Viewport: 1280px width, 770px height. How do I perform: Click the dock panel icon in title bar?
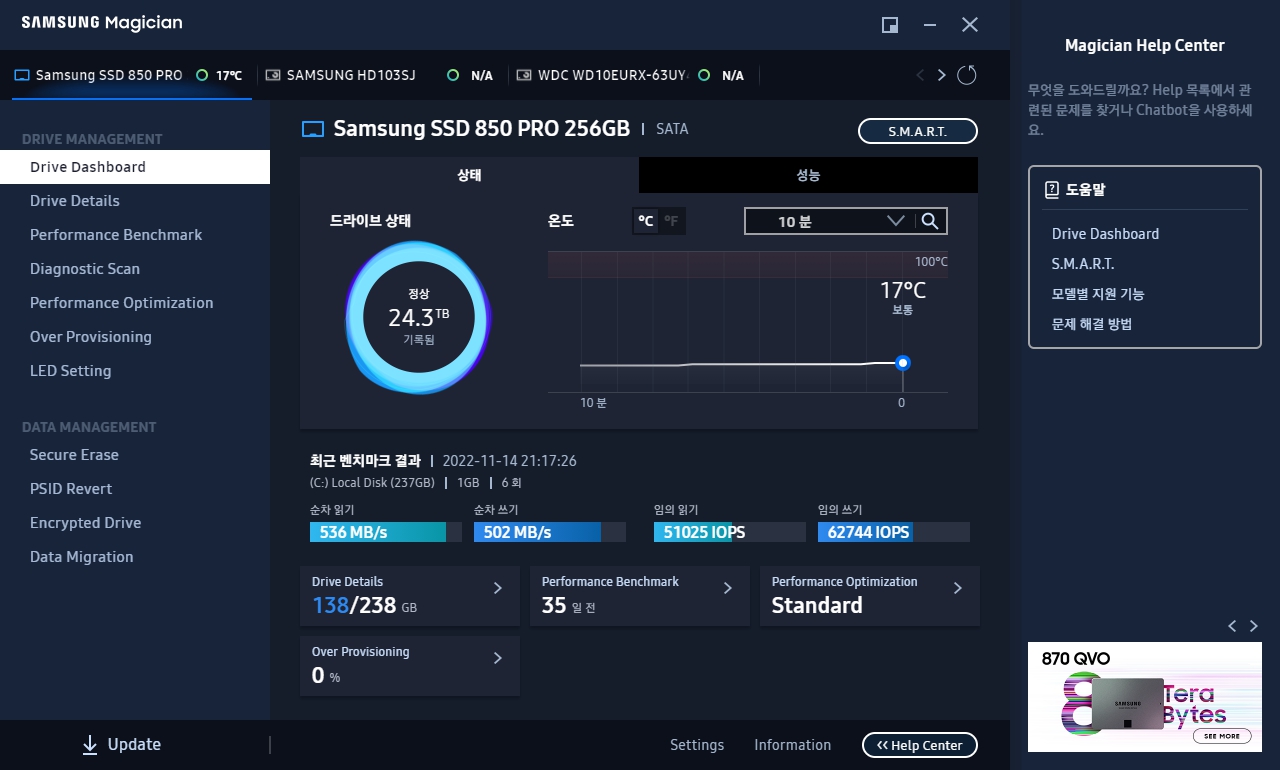(889, 25)
